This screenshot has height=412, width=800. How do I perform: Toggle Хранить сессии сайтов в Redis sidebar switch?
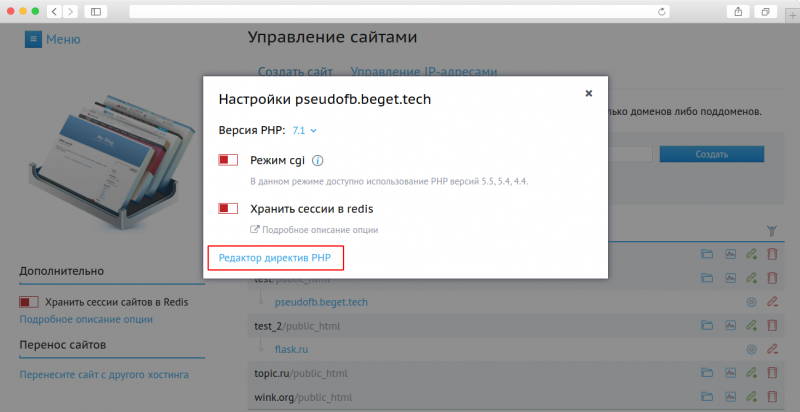tap(29, 302)
